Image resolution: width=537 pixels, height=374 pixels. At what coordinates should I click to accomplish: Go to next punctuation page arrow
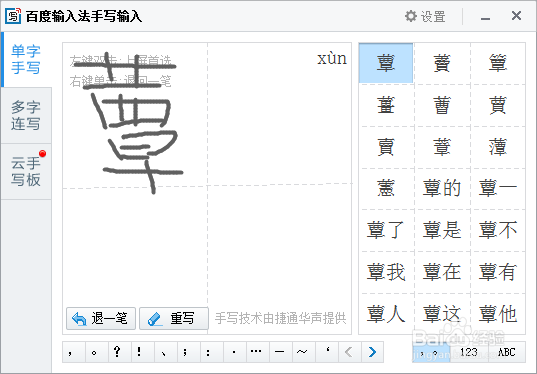coord(372,352)
